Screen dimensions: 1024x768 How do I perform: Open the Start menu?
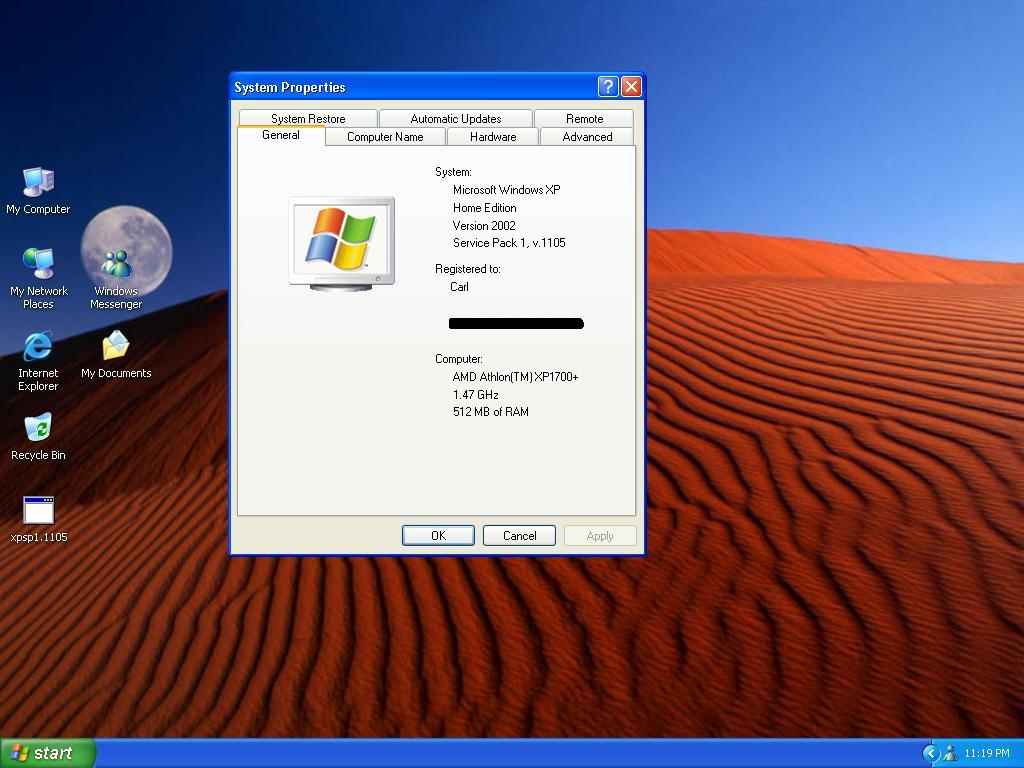(48, 753)
